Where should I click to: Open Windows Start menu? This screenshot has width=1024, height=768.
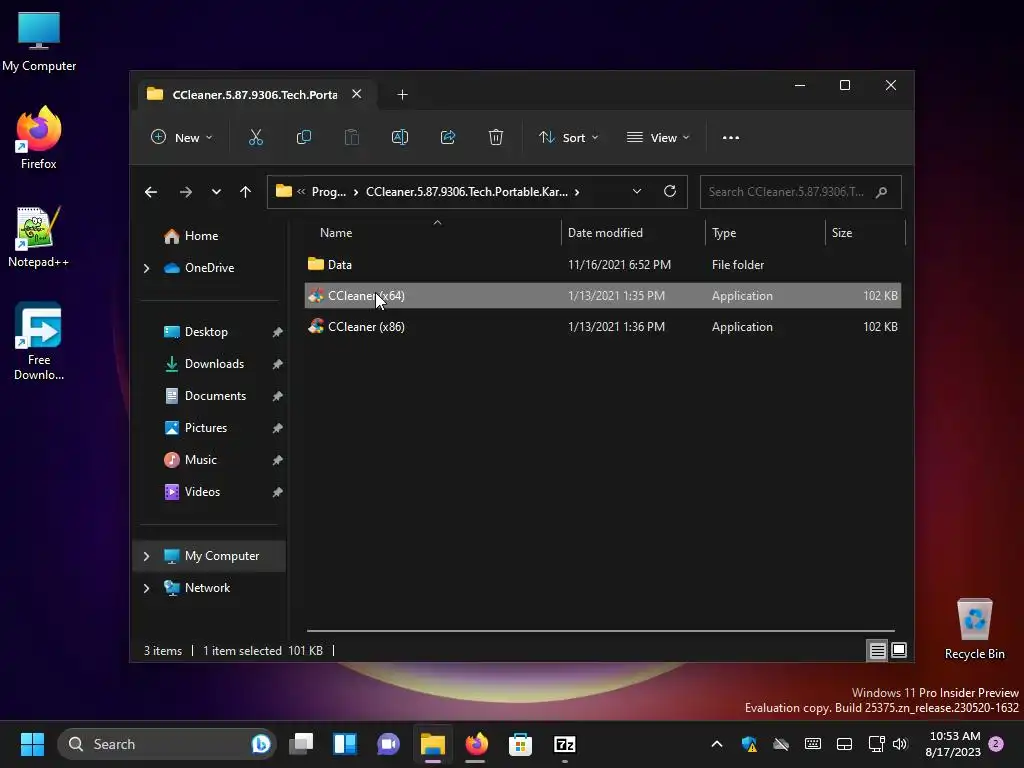pos(32,744)
